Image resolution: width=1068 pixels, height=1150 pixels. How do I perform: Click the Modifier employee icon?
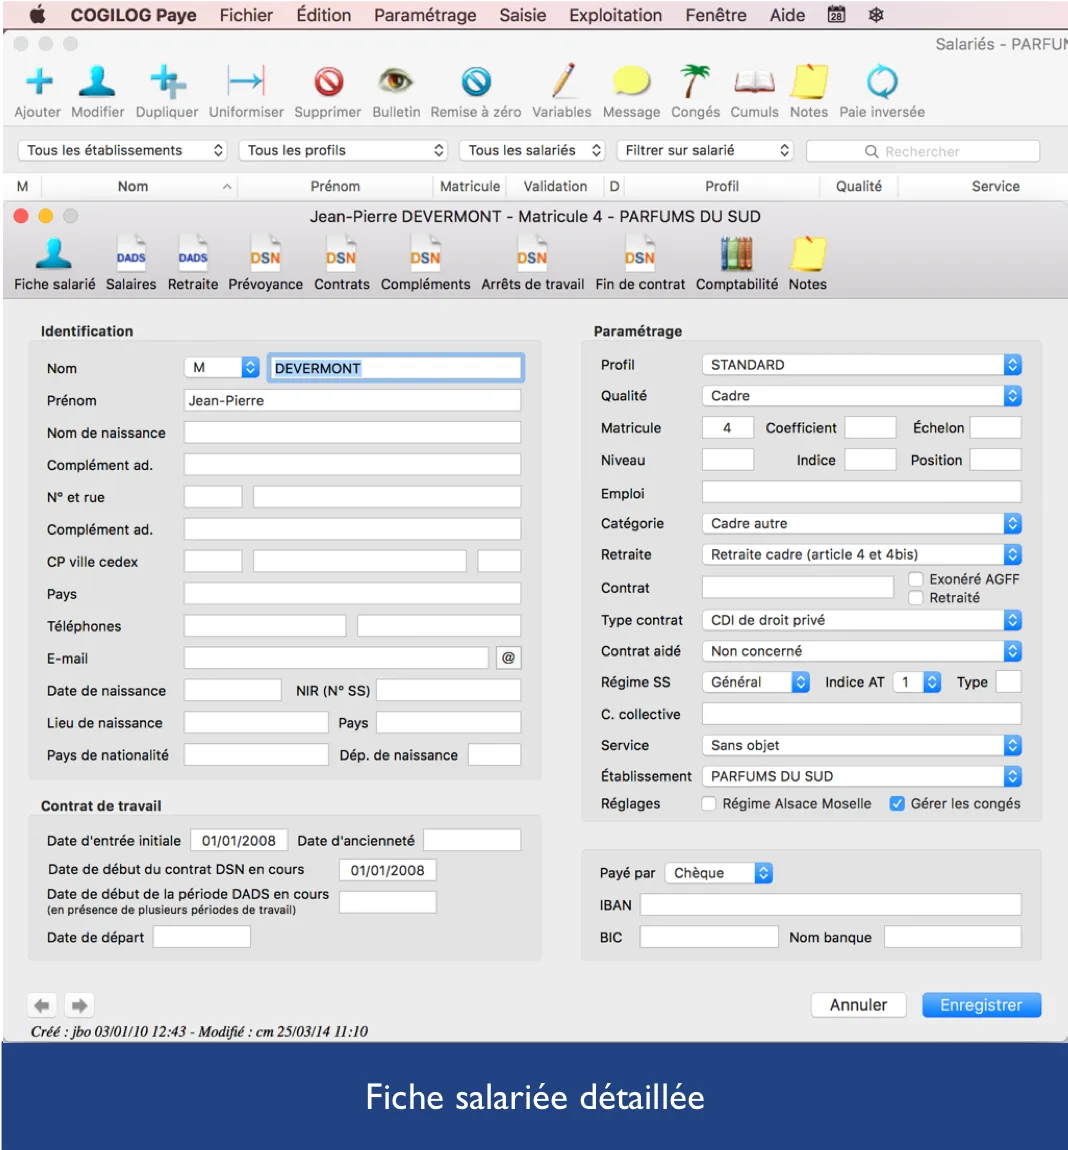point(97,81)
